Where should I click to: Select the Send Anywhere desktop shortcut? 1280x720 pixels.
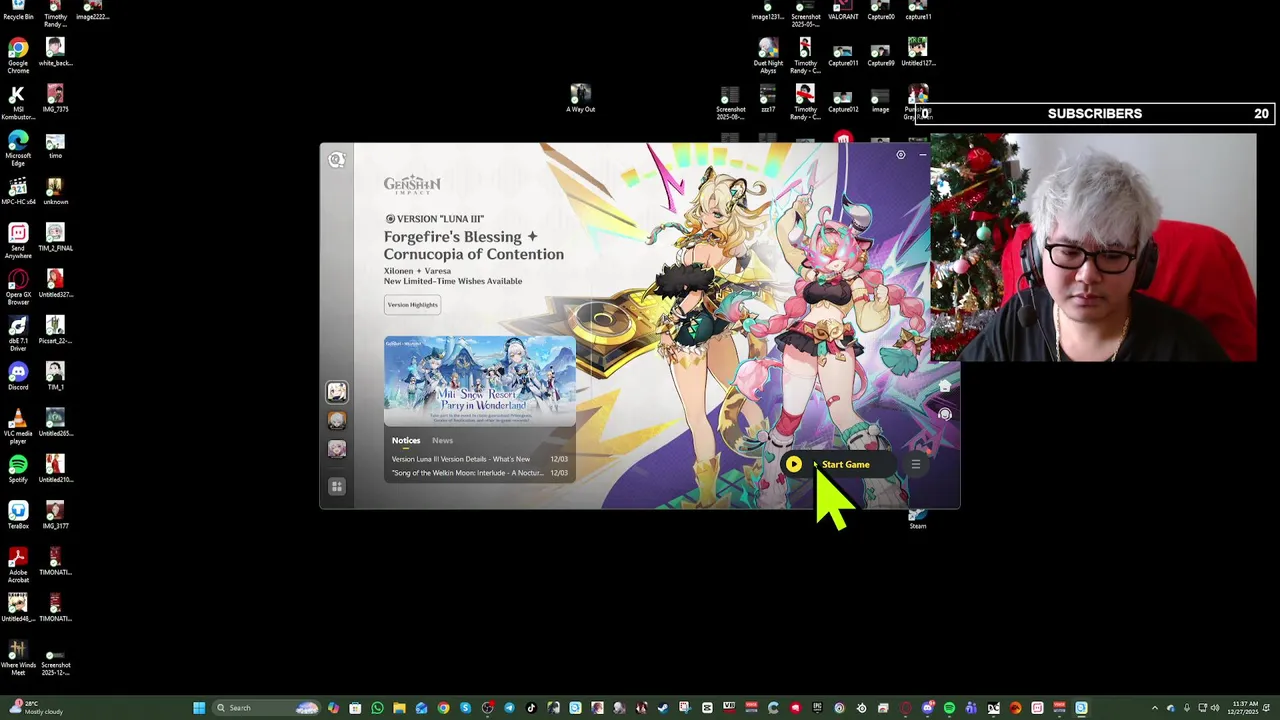[x=18, y=241]
